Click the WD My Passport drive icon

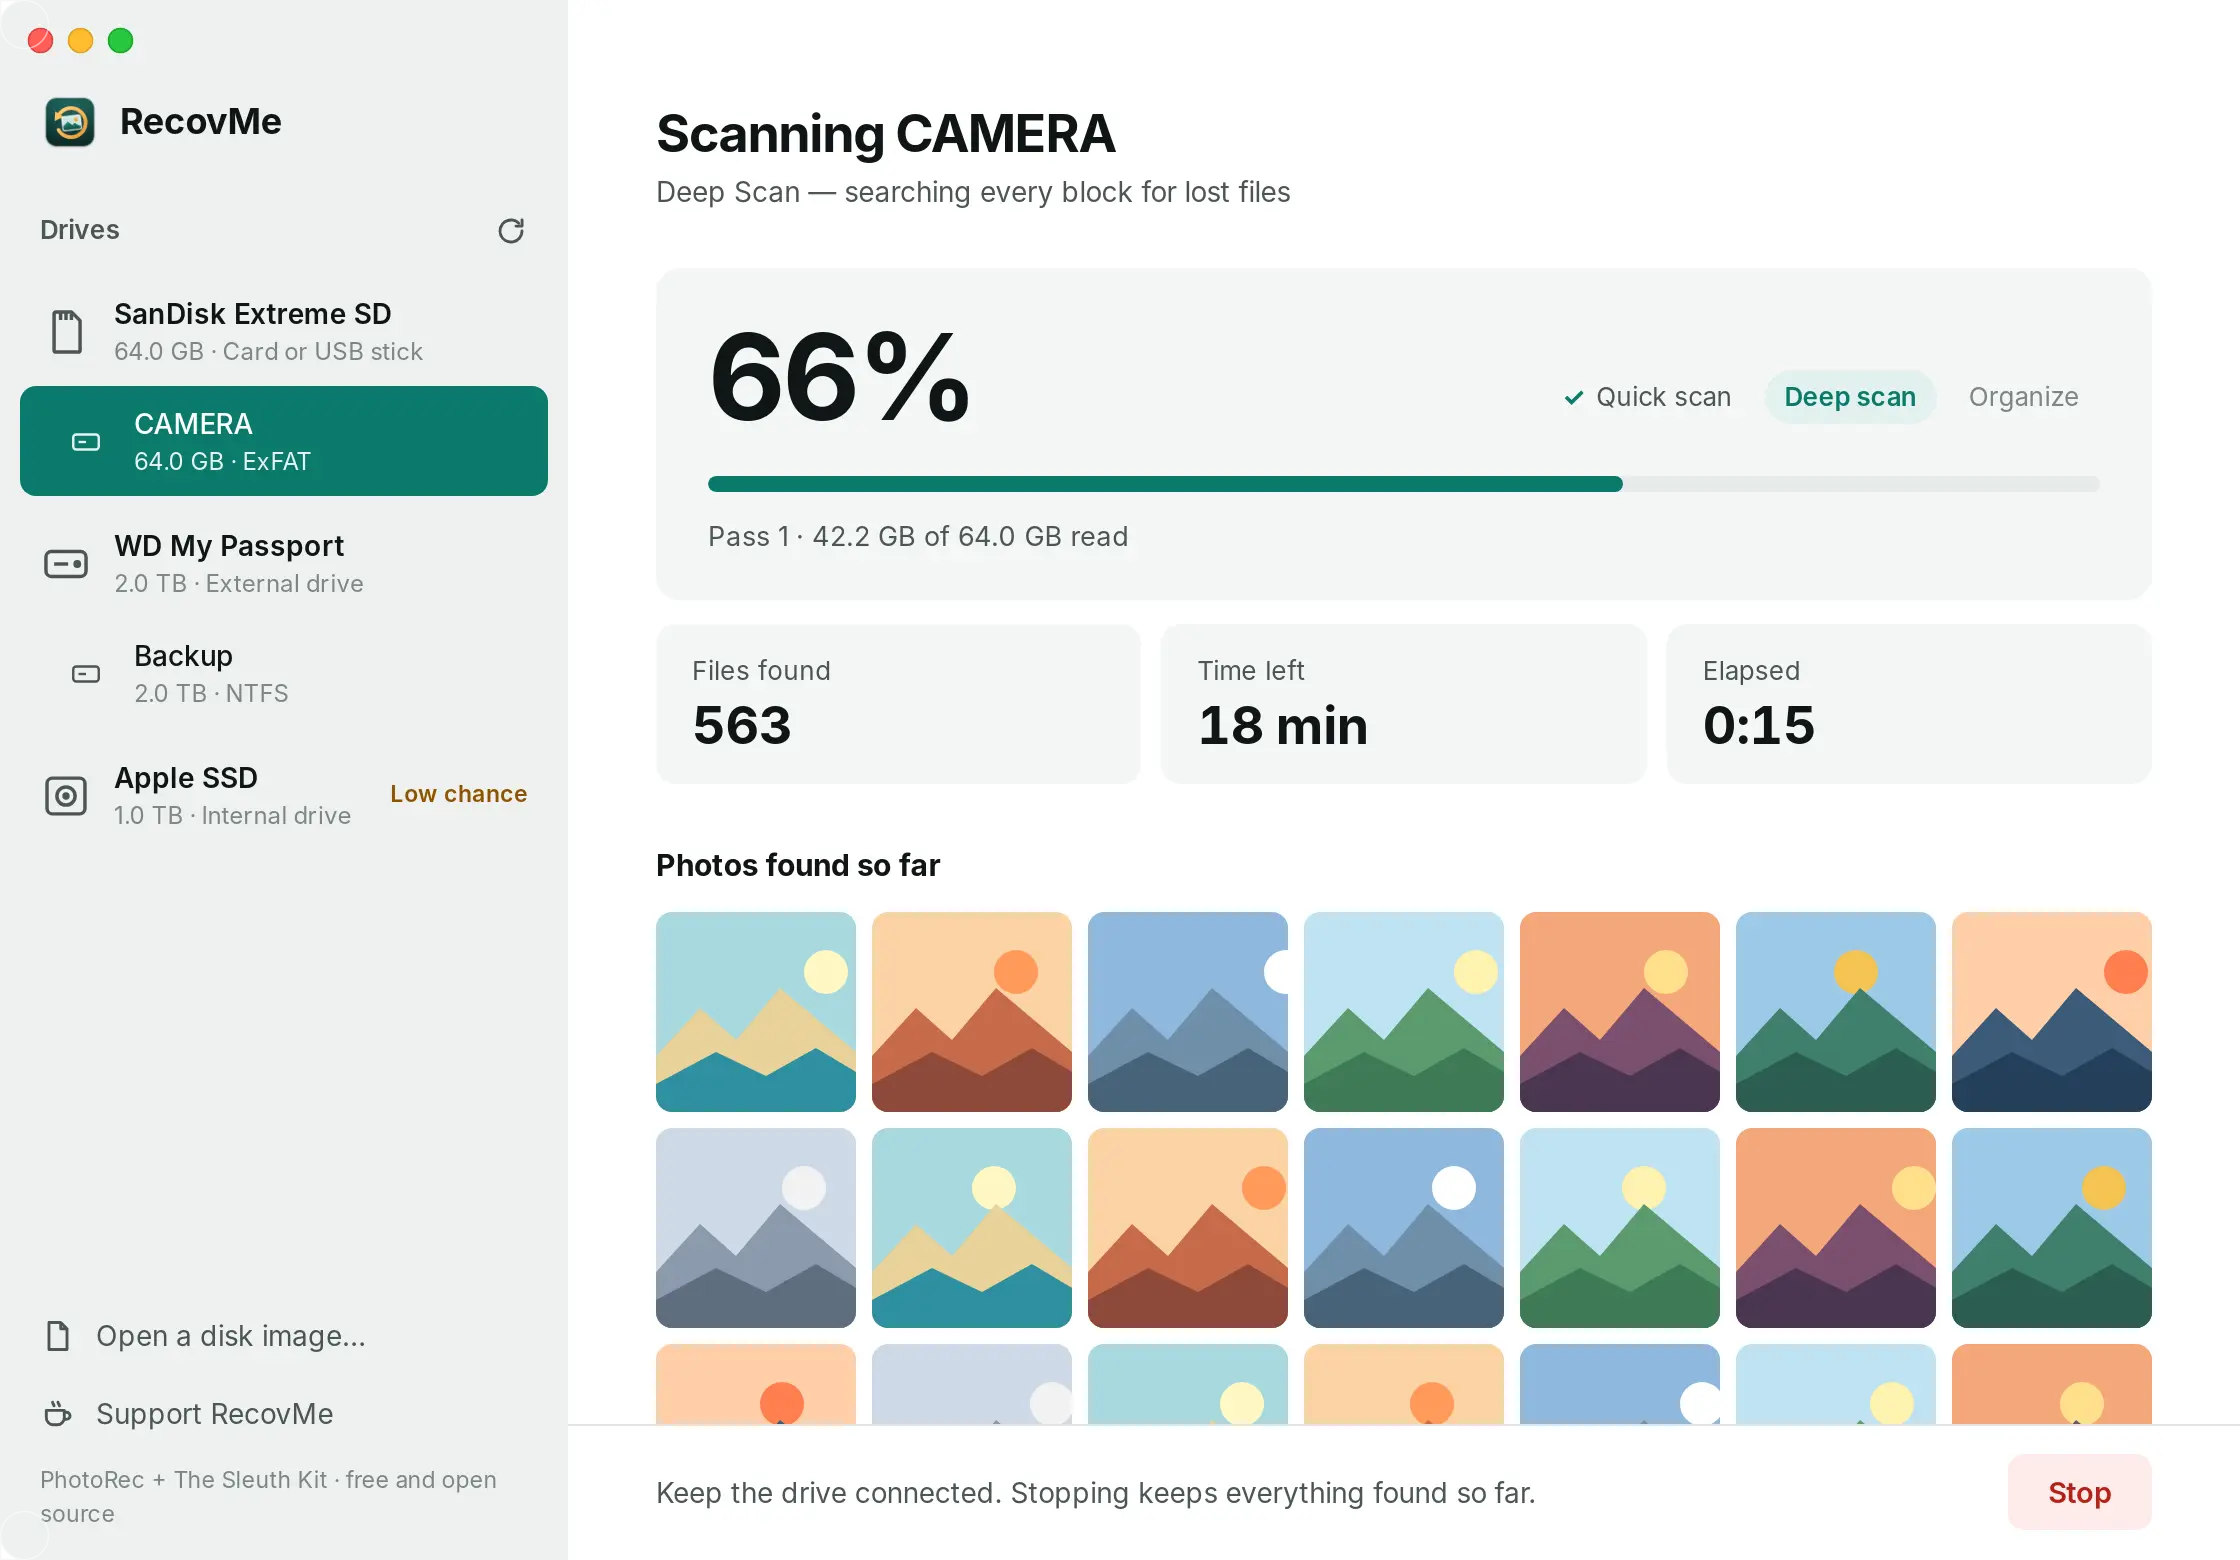tap(66, 564)
